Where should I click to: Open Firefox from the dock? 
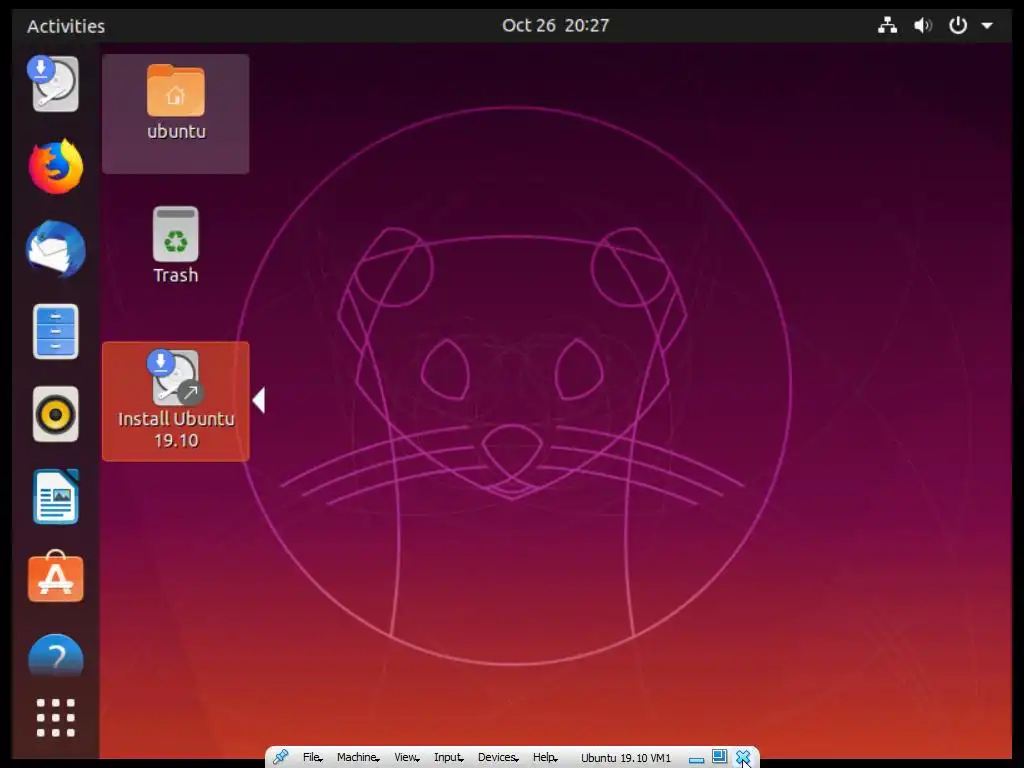[56, 167]
